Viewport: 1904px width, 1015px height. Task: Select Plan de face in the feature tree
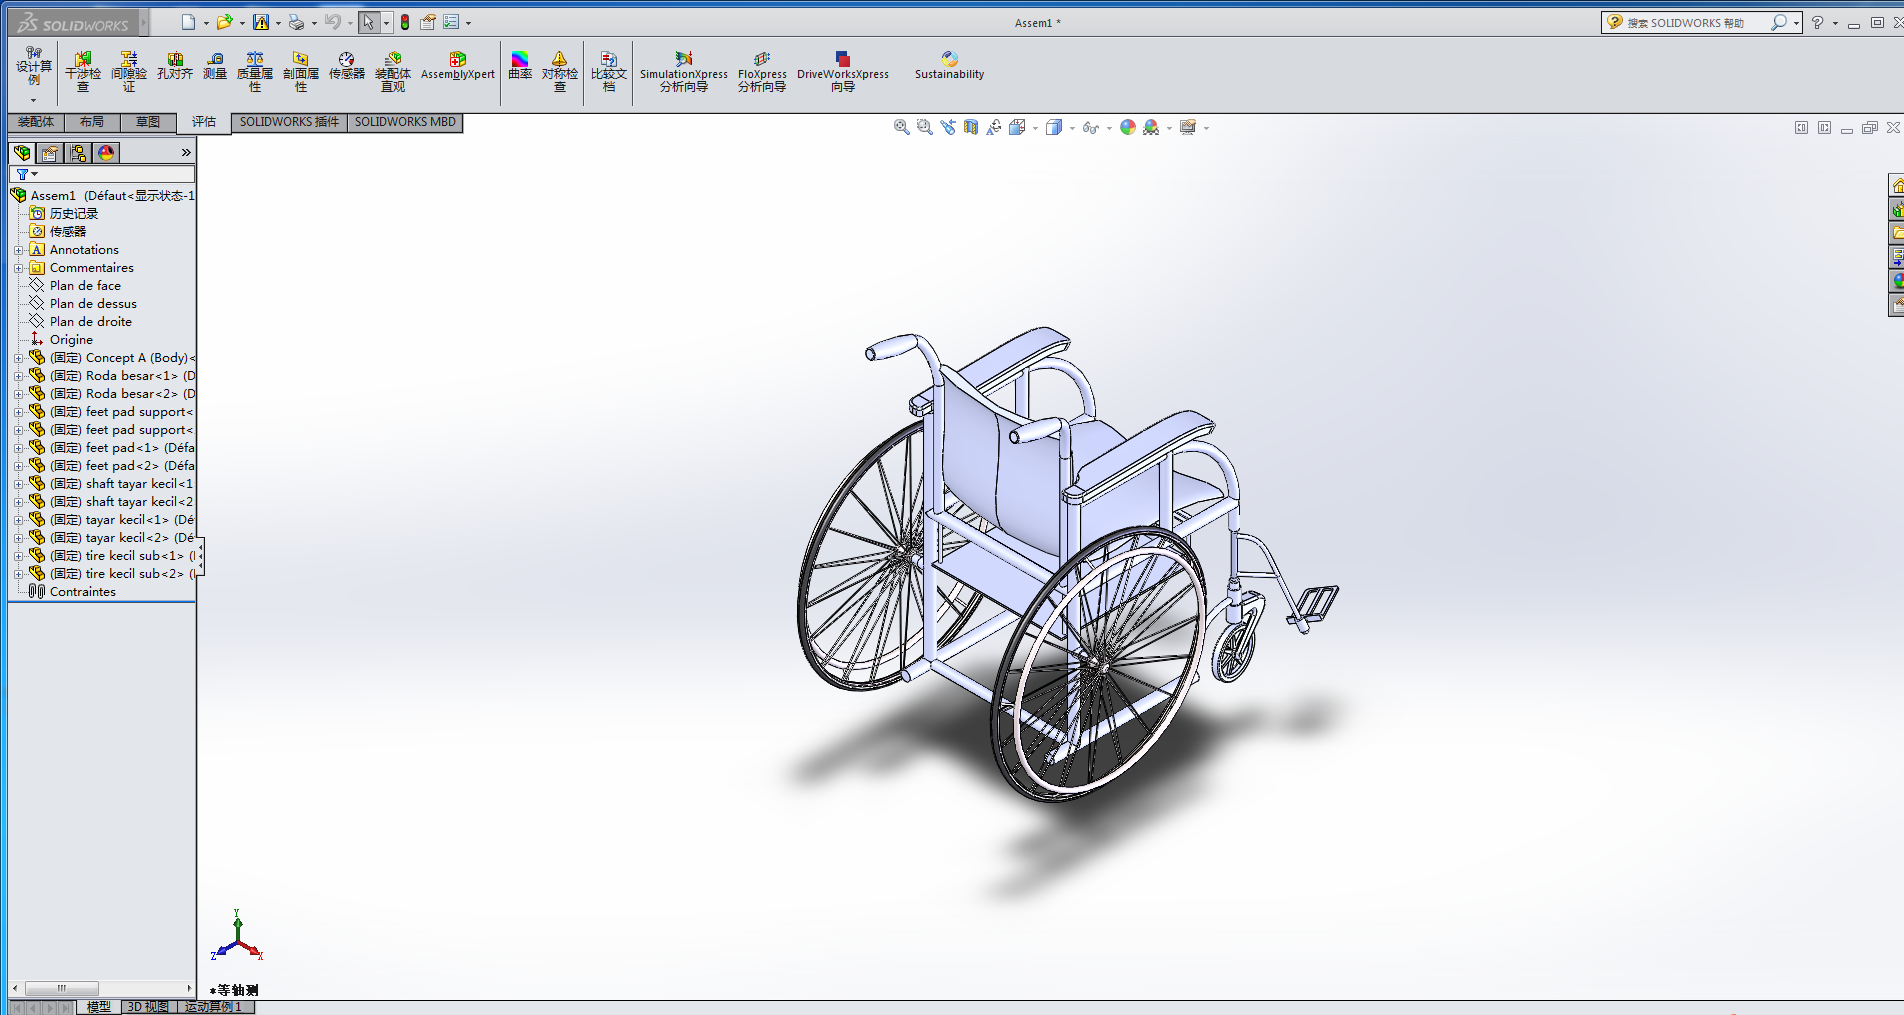[85, 286]
